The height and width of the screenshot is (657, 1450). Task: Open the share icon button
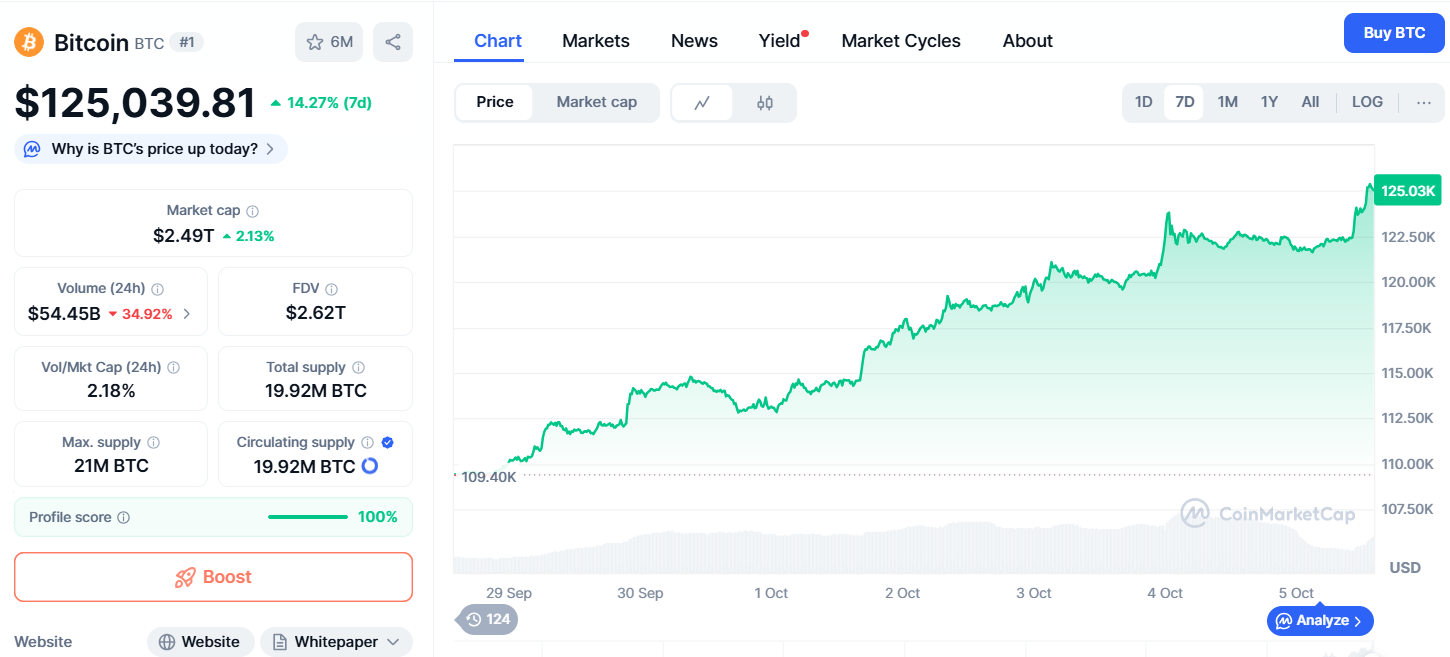pyautogui.click(x=393, y=42)
